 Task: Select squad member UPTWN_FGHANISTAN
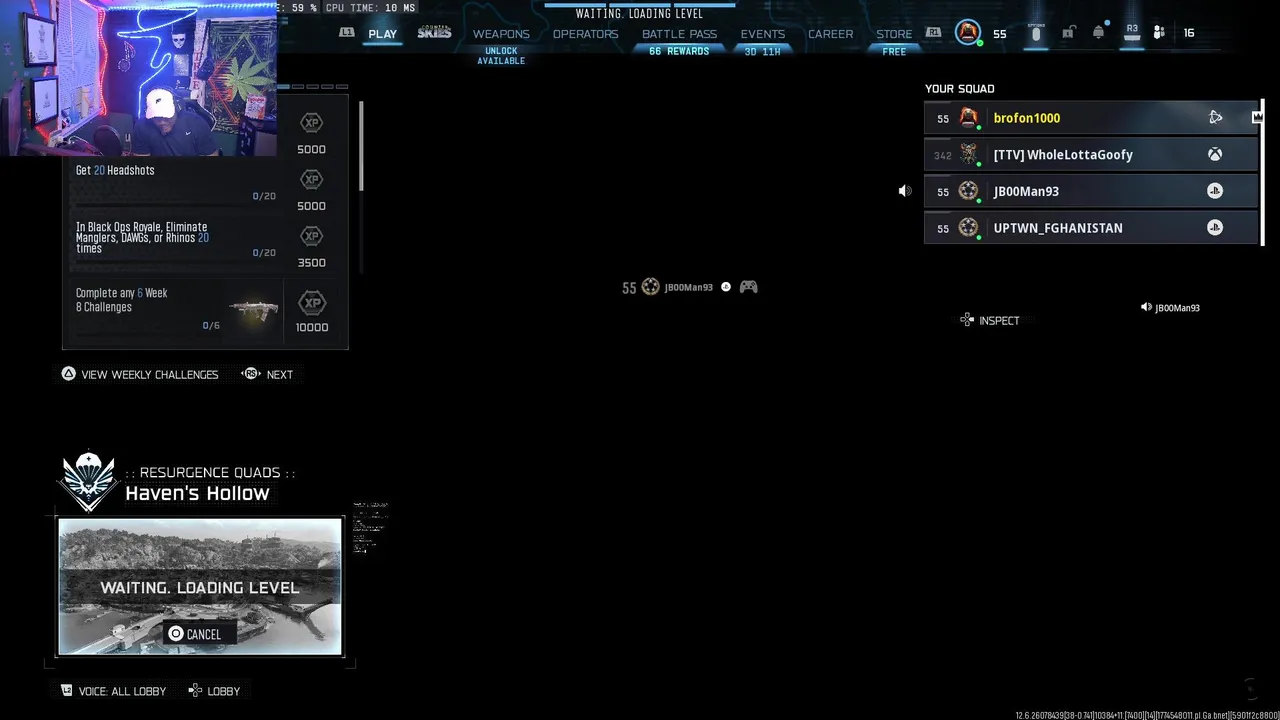[x=1090, y=228]
